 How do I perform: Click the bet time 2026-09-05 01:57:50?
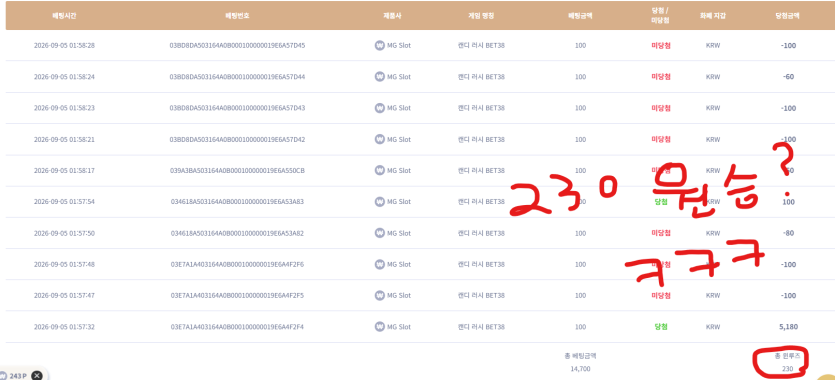(x=64, y=233)
